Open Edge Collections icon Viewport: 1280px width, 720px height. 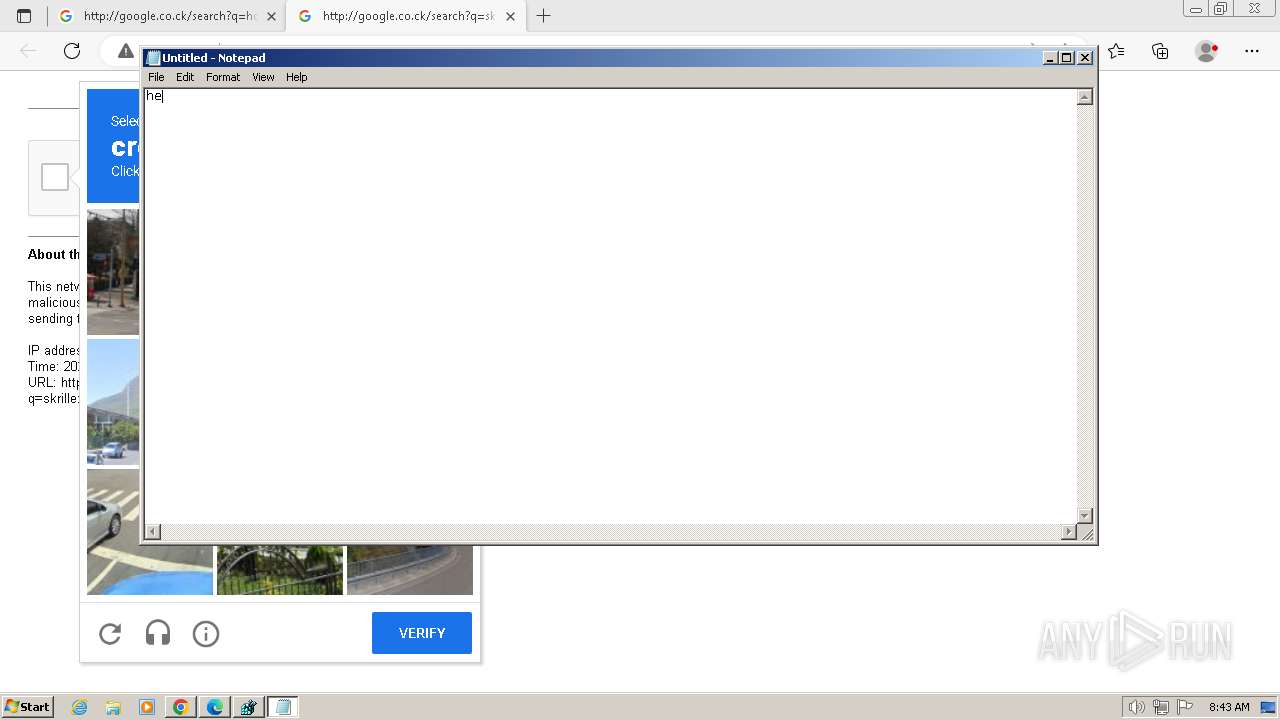click(1160, 51)
